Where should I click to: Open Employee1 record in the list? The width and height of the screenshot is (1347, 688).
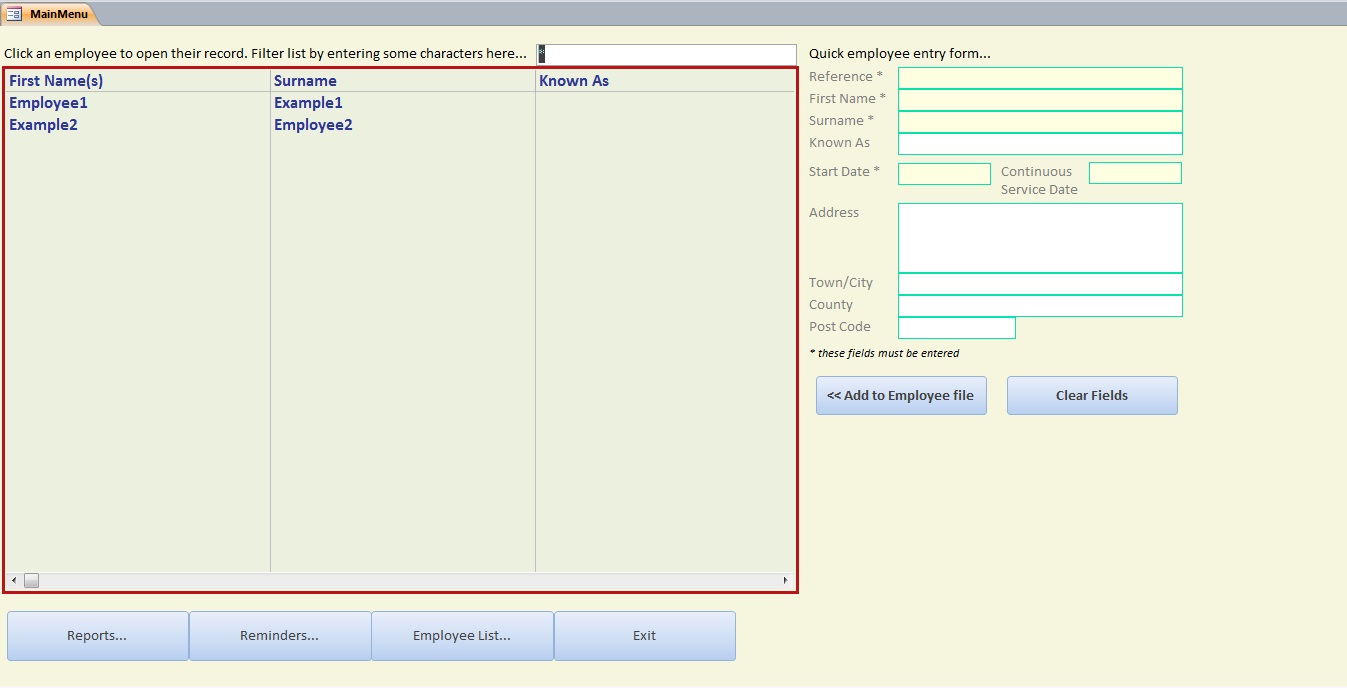49,103
